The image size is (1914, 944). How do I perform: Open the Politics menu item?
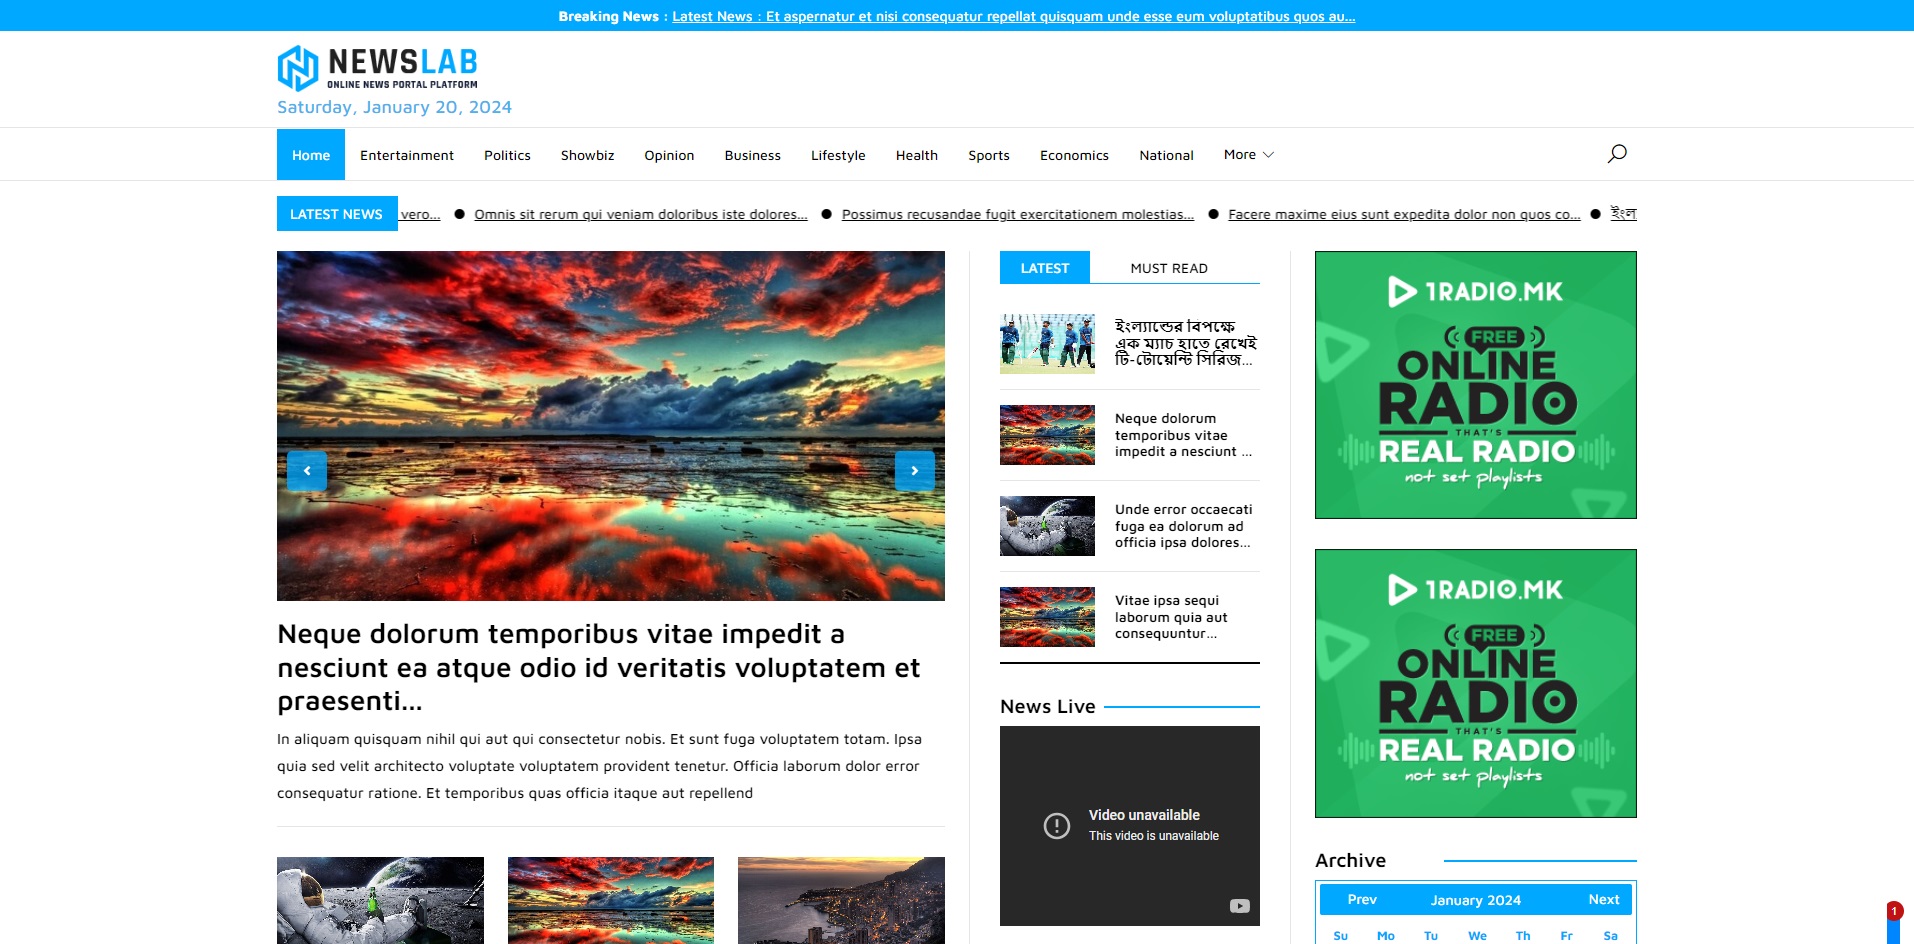(507, 155)
